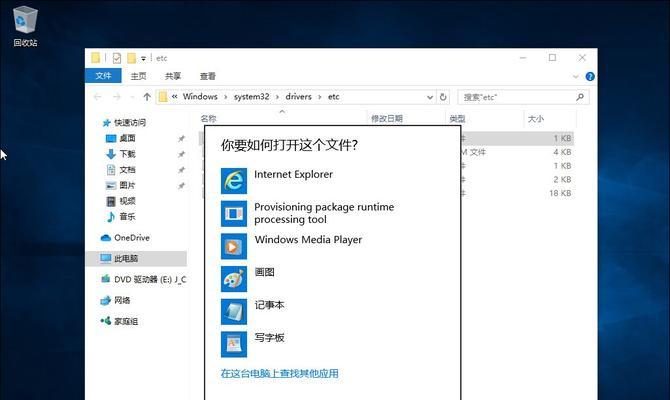Click the Windows breadcrumb segment
The width and height of the screenshot is (670, 400).
(200, 97)
